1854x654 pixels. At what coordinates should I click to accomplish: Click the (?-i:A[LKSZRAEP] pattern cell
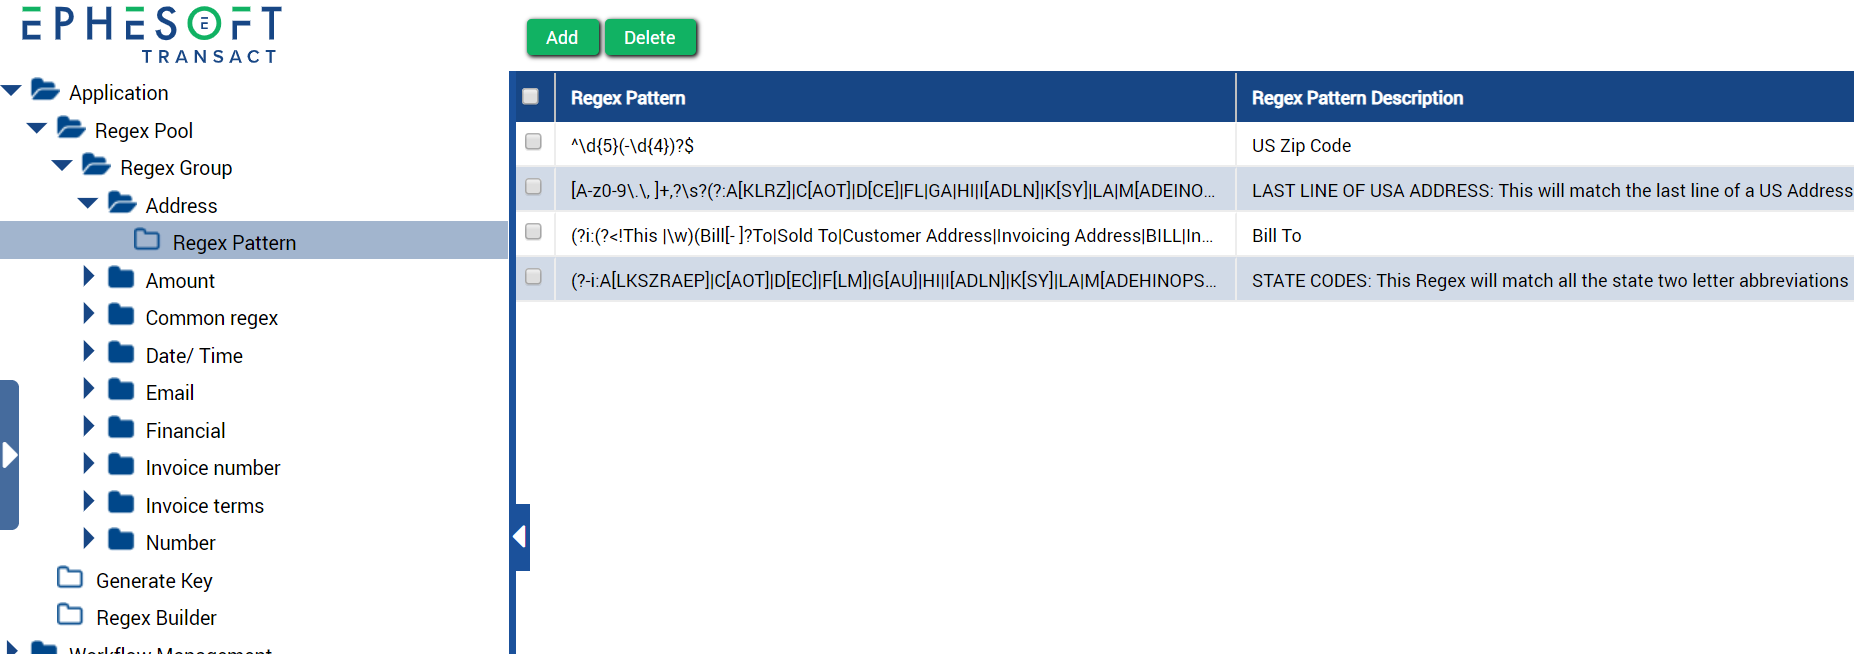(894, 281)
